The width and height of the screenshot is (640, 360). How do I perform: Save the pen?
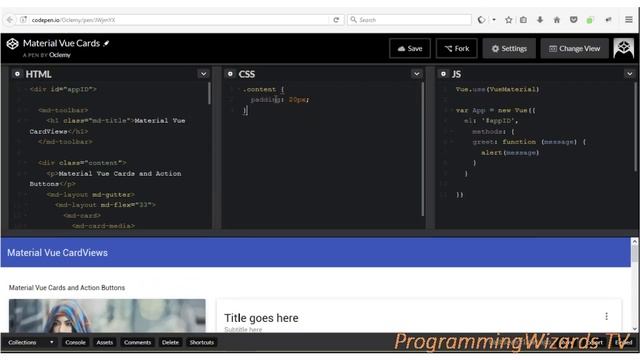(410, 49)
